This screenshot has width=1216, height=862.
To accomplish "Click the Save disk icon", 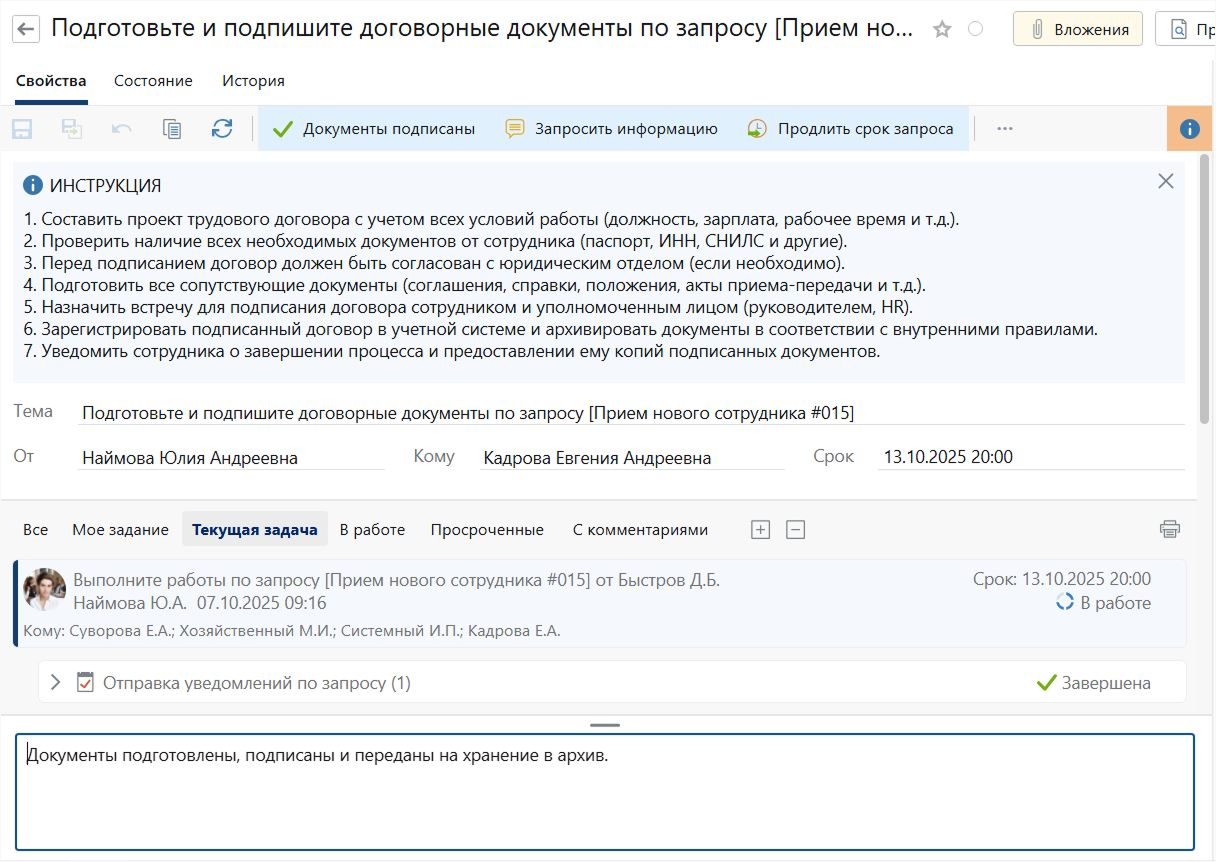I will pyautogui.click(x=22, y=129).
